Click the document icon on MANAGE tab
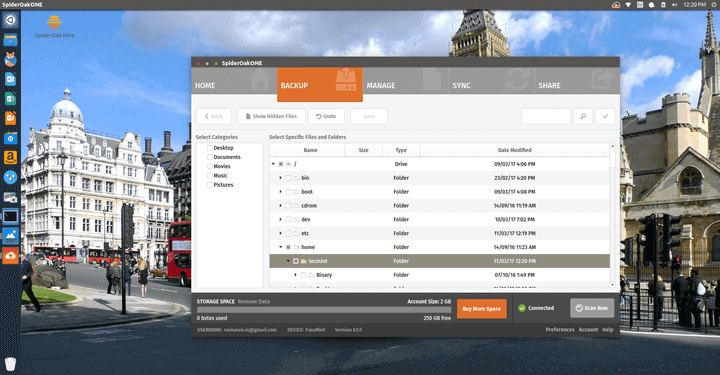 432,79
